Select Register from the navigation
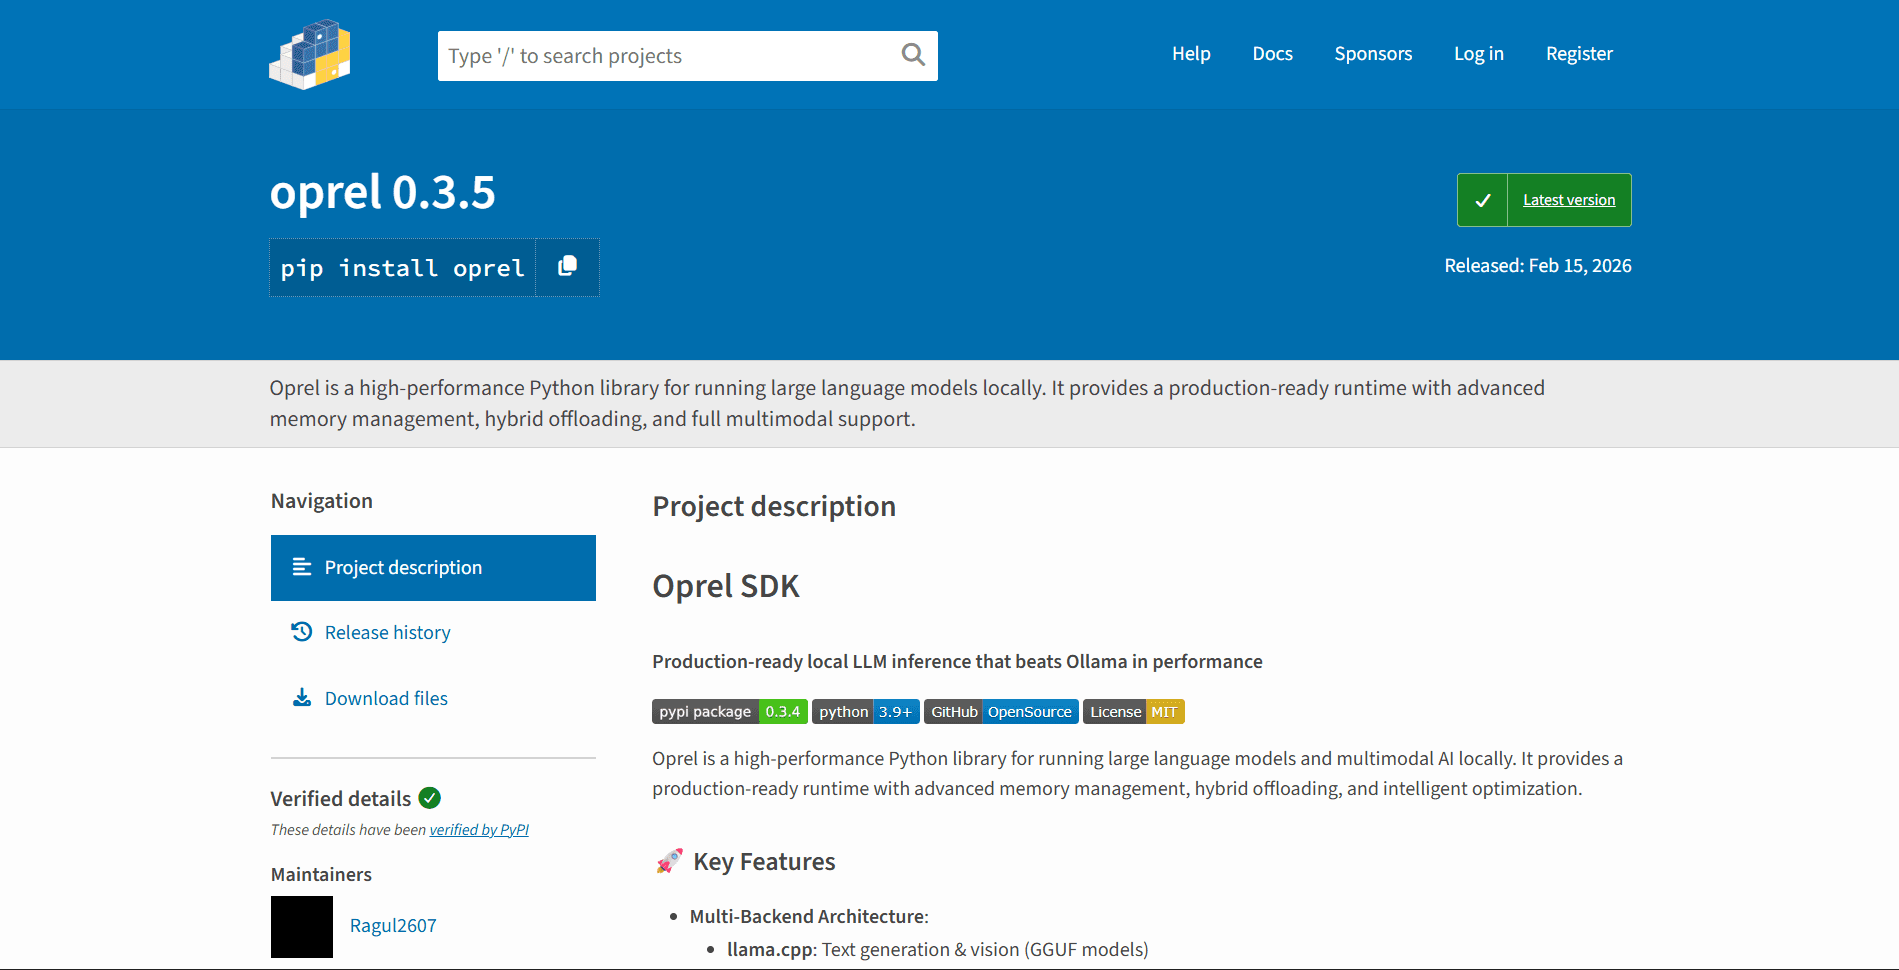The image size is (1899, 970). tap(1579, 53)
